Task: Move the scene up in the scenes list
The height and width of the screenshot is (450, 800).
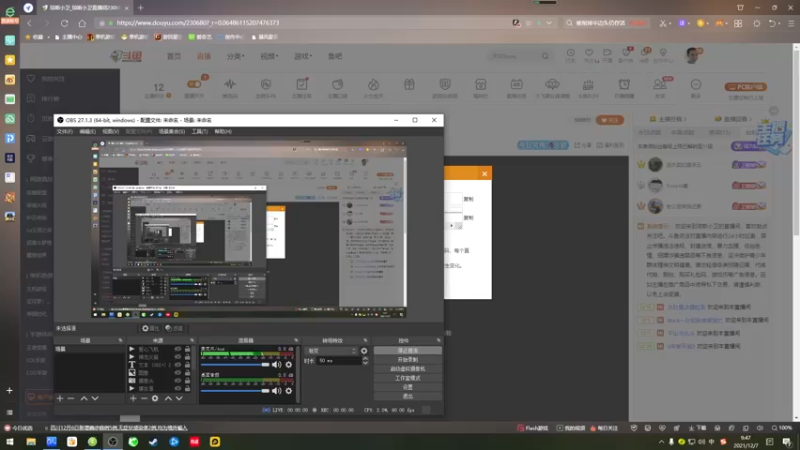Action: click(84, 398)
